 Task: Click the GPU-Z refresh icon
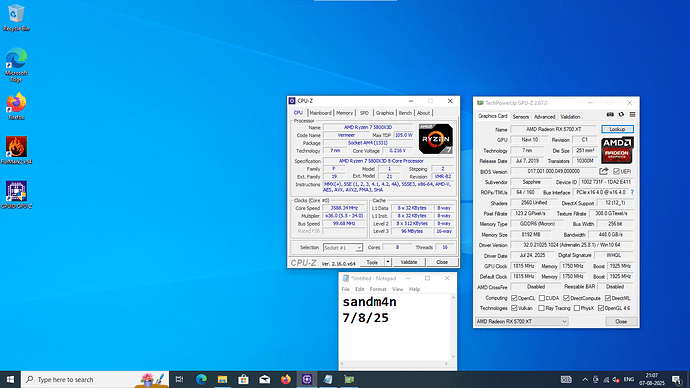621,114
